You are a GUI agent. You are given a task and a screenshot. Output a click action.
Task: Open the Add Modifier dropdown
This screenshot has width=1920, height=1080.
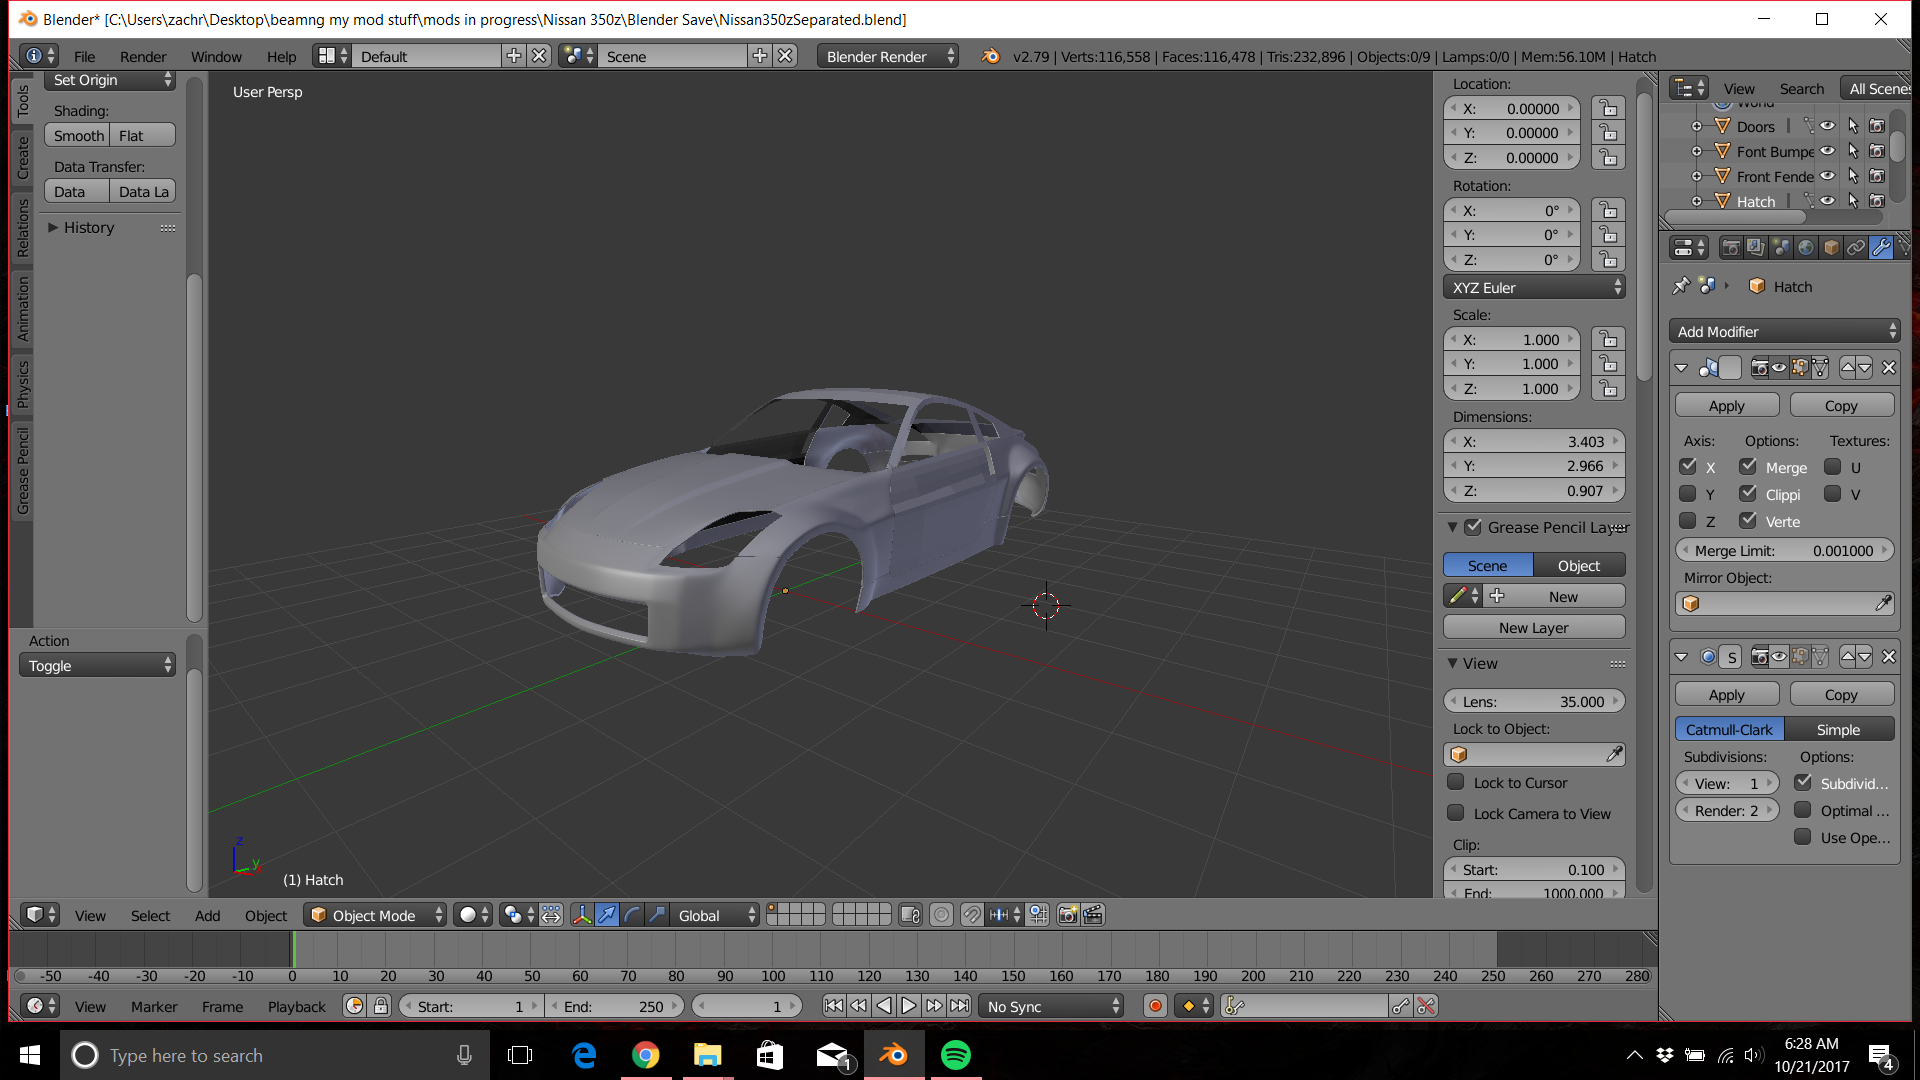click(x=1784, y=331)
